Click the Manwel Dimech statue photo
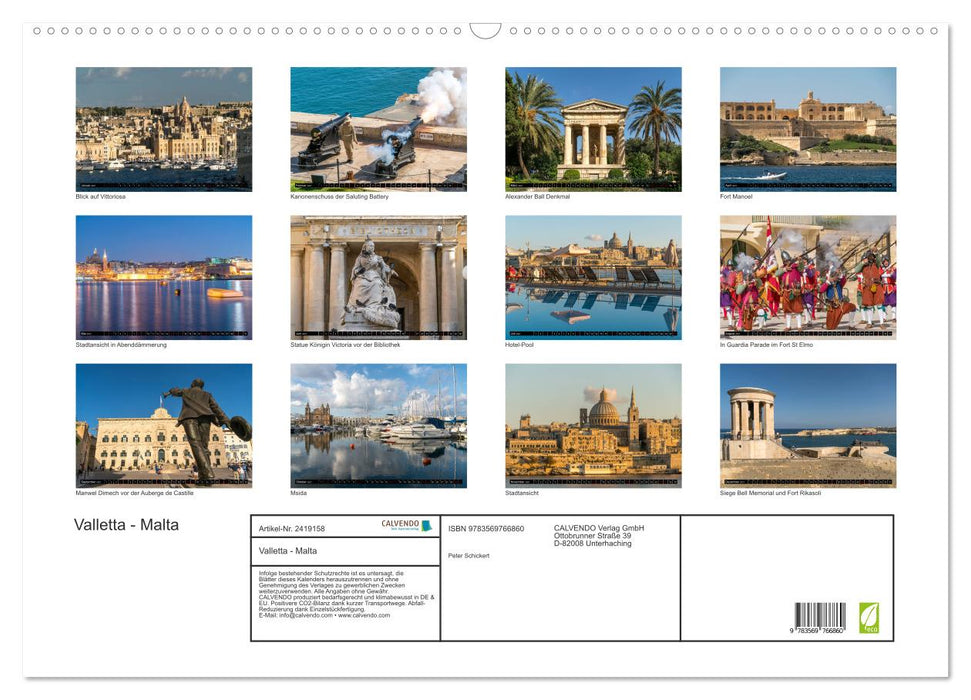This screenshot has width=971, height=700. (x=163, y=426)
